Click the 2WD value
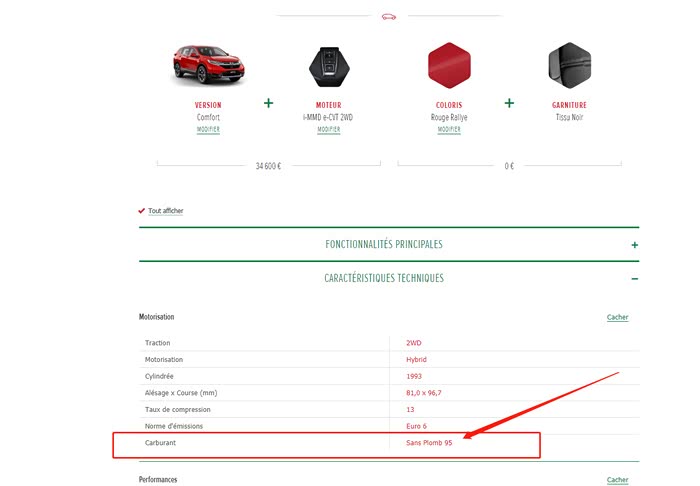 [413, 343]
